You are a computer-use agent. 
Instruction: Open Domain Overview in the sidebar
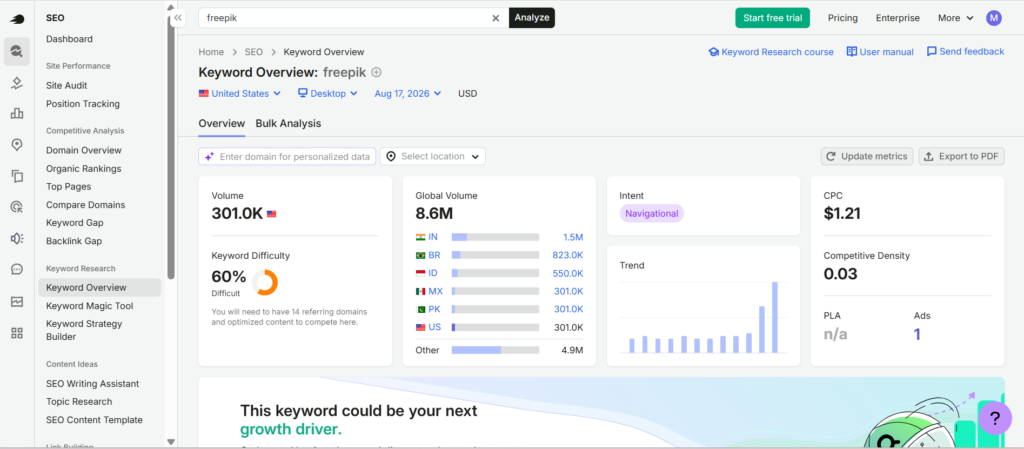pyautogui.click(x=84, y=150)
